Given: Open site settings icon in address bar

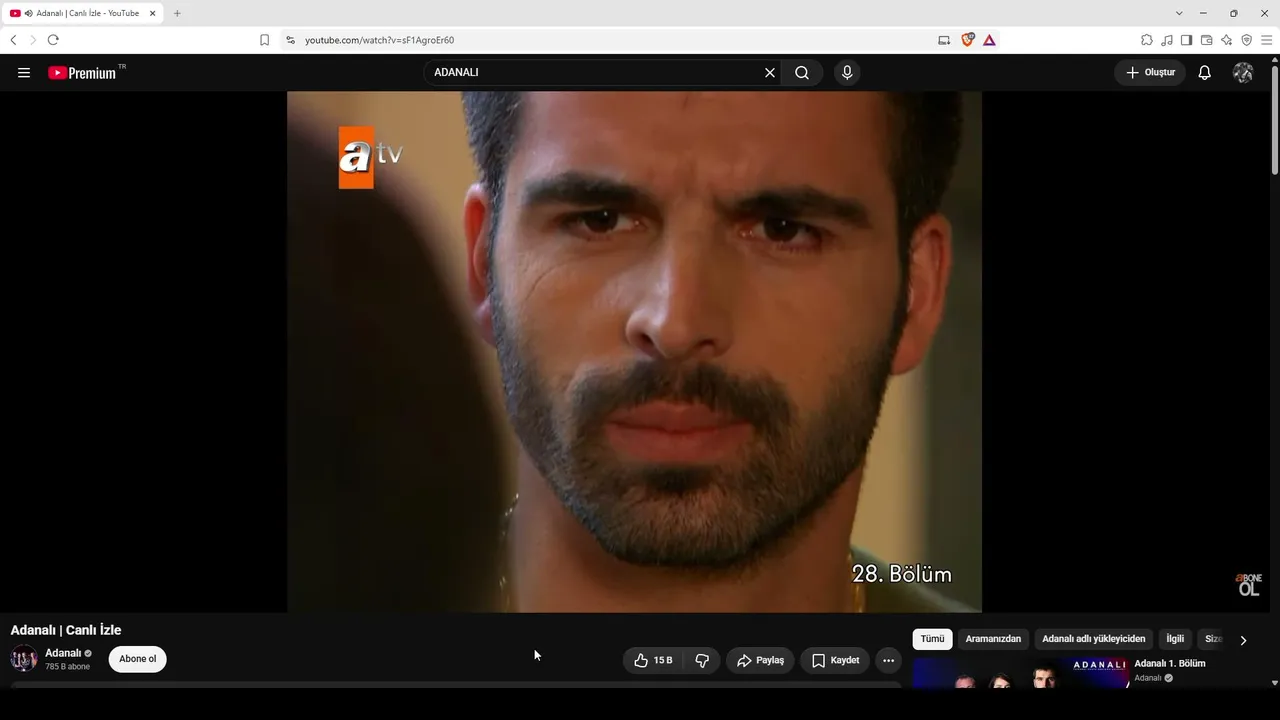Looking at the screenshot, I should pyautogui.click(x=290, y=40).
